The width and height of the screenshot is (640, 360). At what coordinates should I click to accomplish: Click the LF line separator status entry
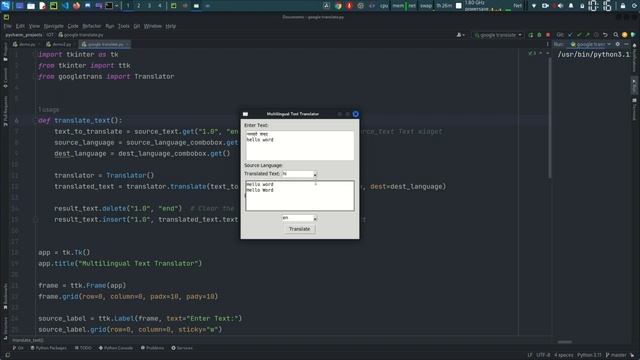pos(530,355)
